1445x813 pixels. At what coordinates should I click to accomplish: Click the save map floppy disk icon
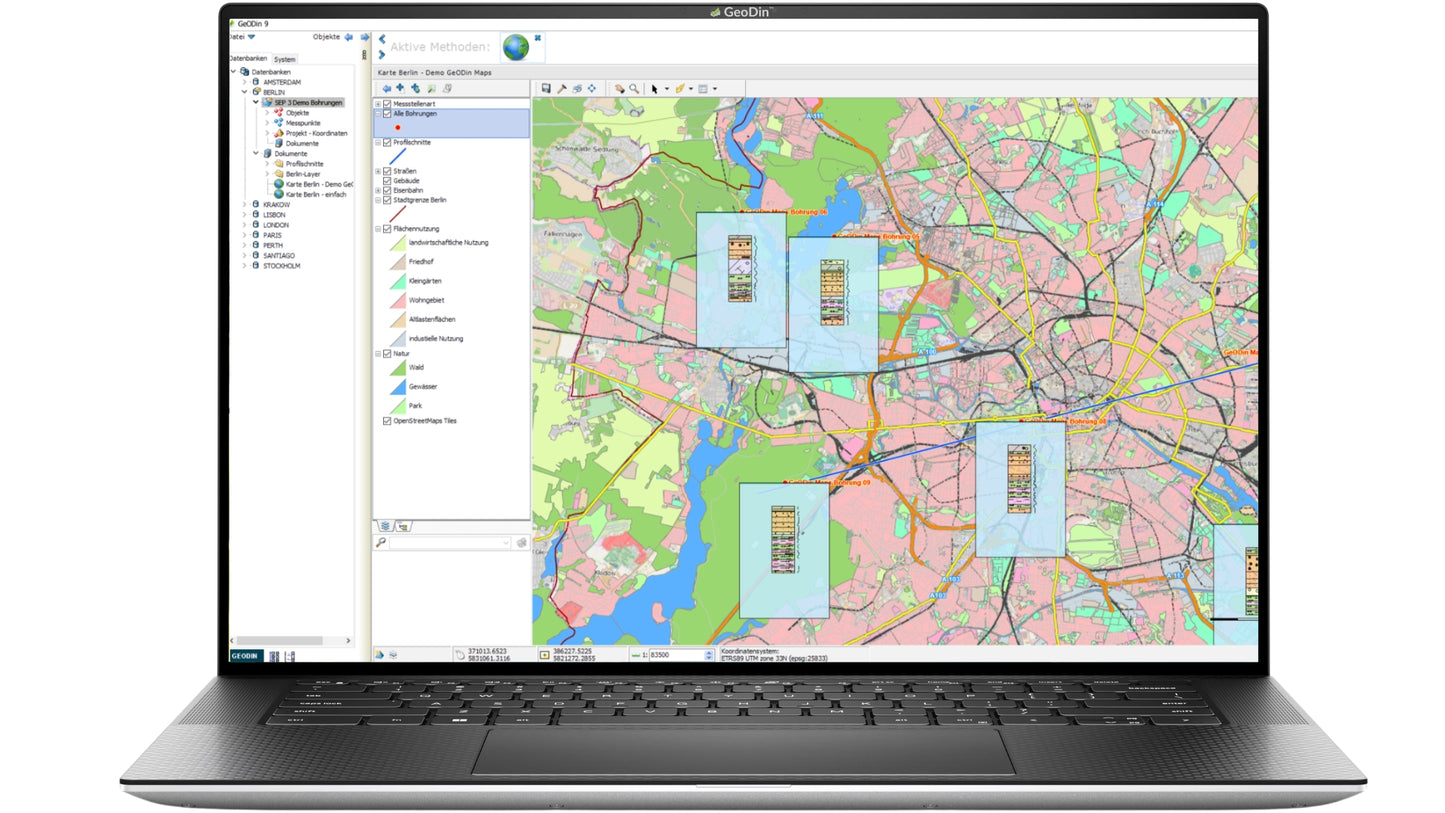546,89
